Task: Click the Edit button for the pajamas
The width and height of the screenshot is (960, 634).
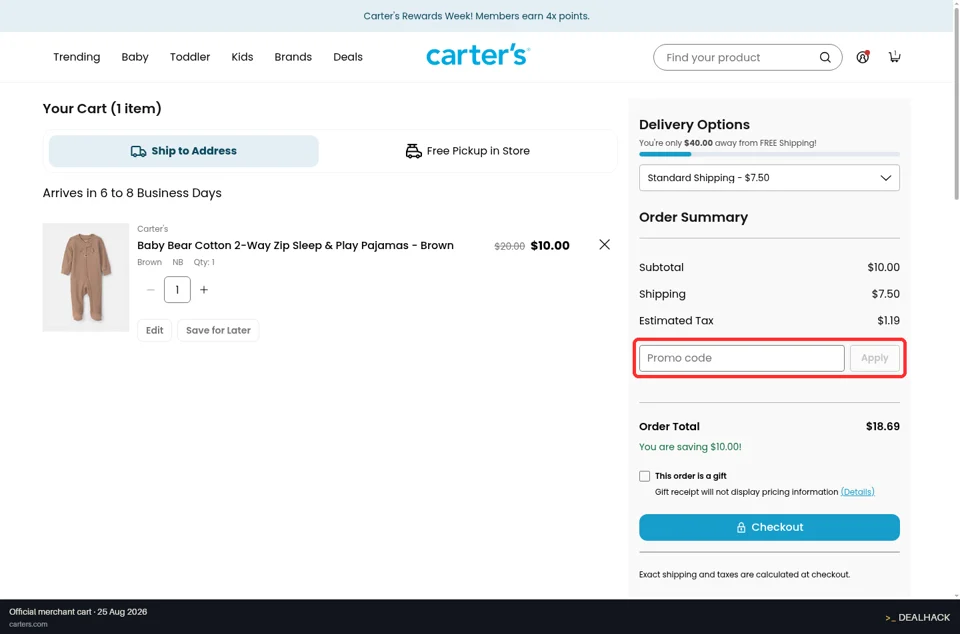Action: click(x=154, y=330)
